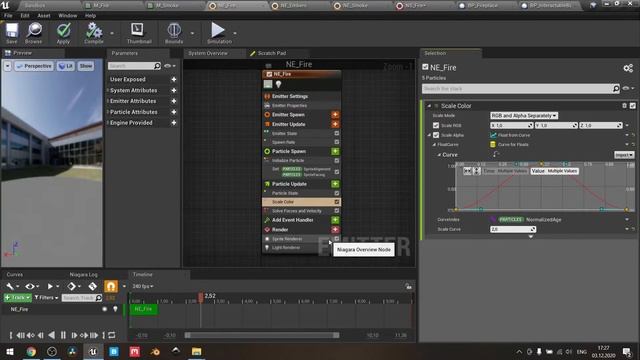Click the Lit view mode button
The image size is (640, 360).
(x=65, y=66)
